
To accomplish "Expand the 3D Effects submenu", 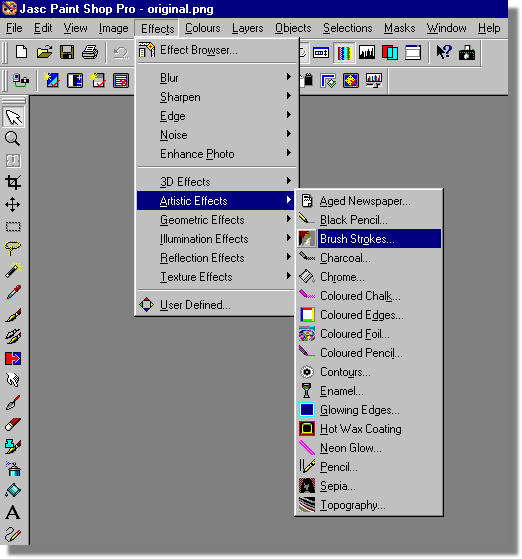I will [217, 181].
